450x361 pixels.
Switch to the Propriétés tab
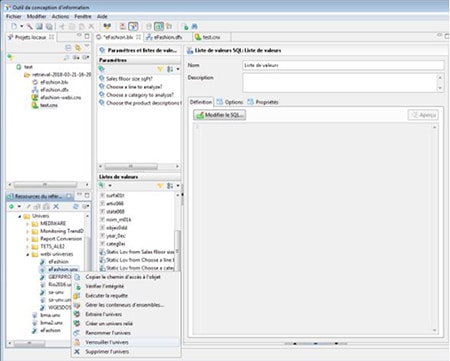coord(263,102)
